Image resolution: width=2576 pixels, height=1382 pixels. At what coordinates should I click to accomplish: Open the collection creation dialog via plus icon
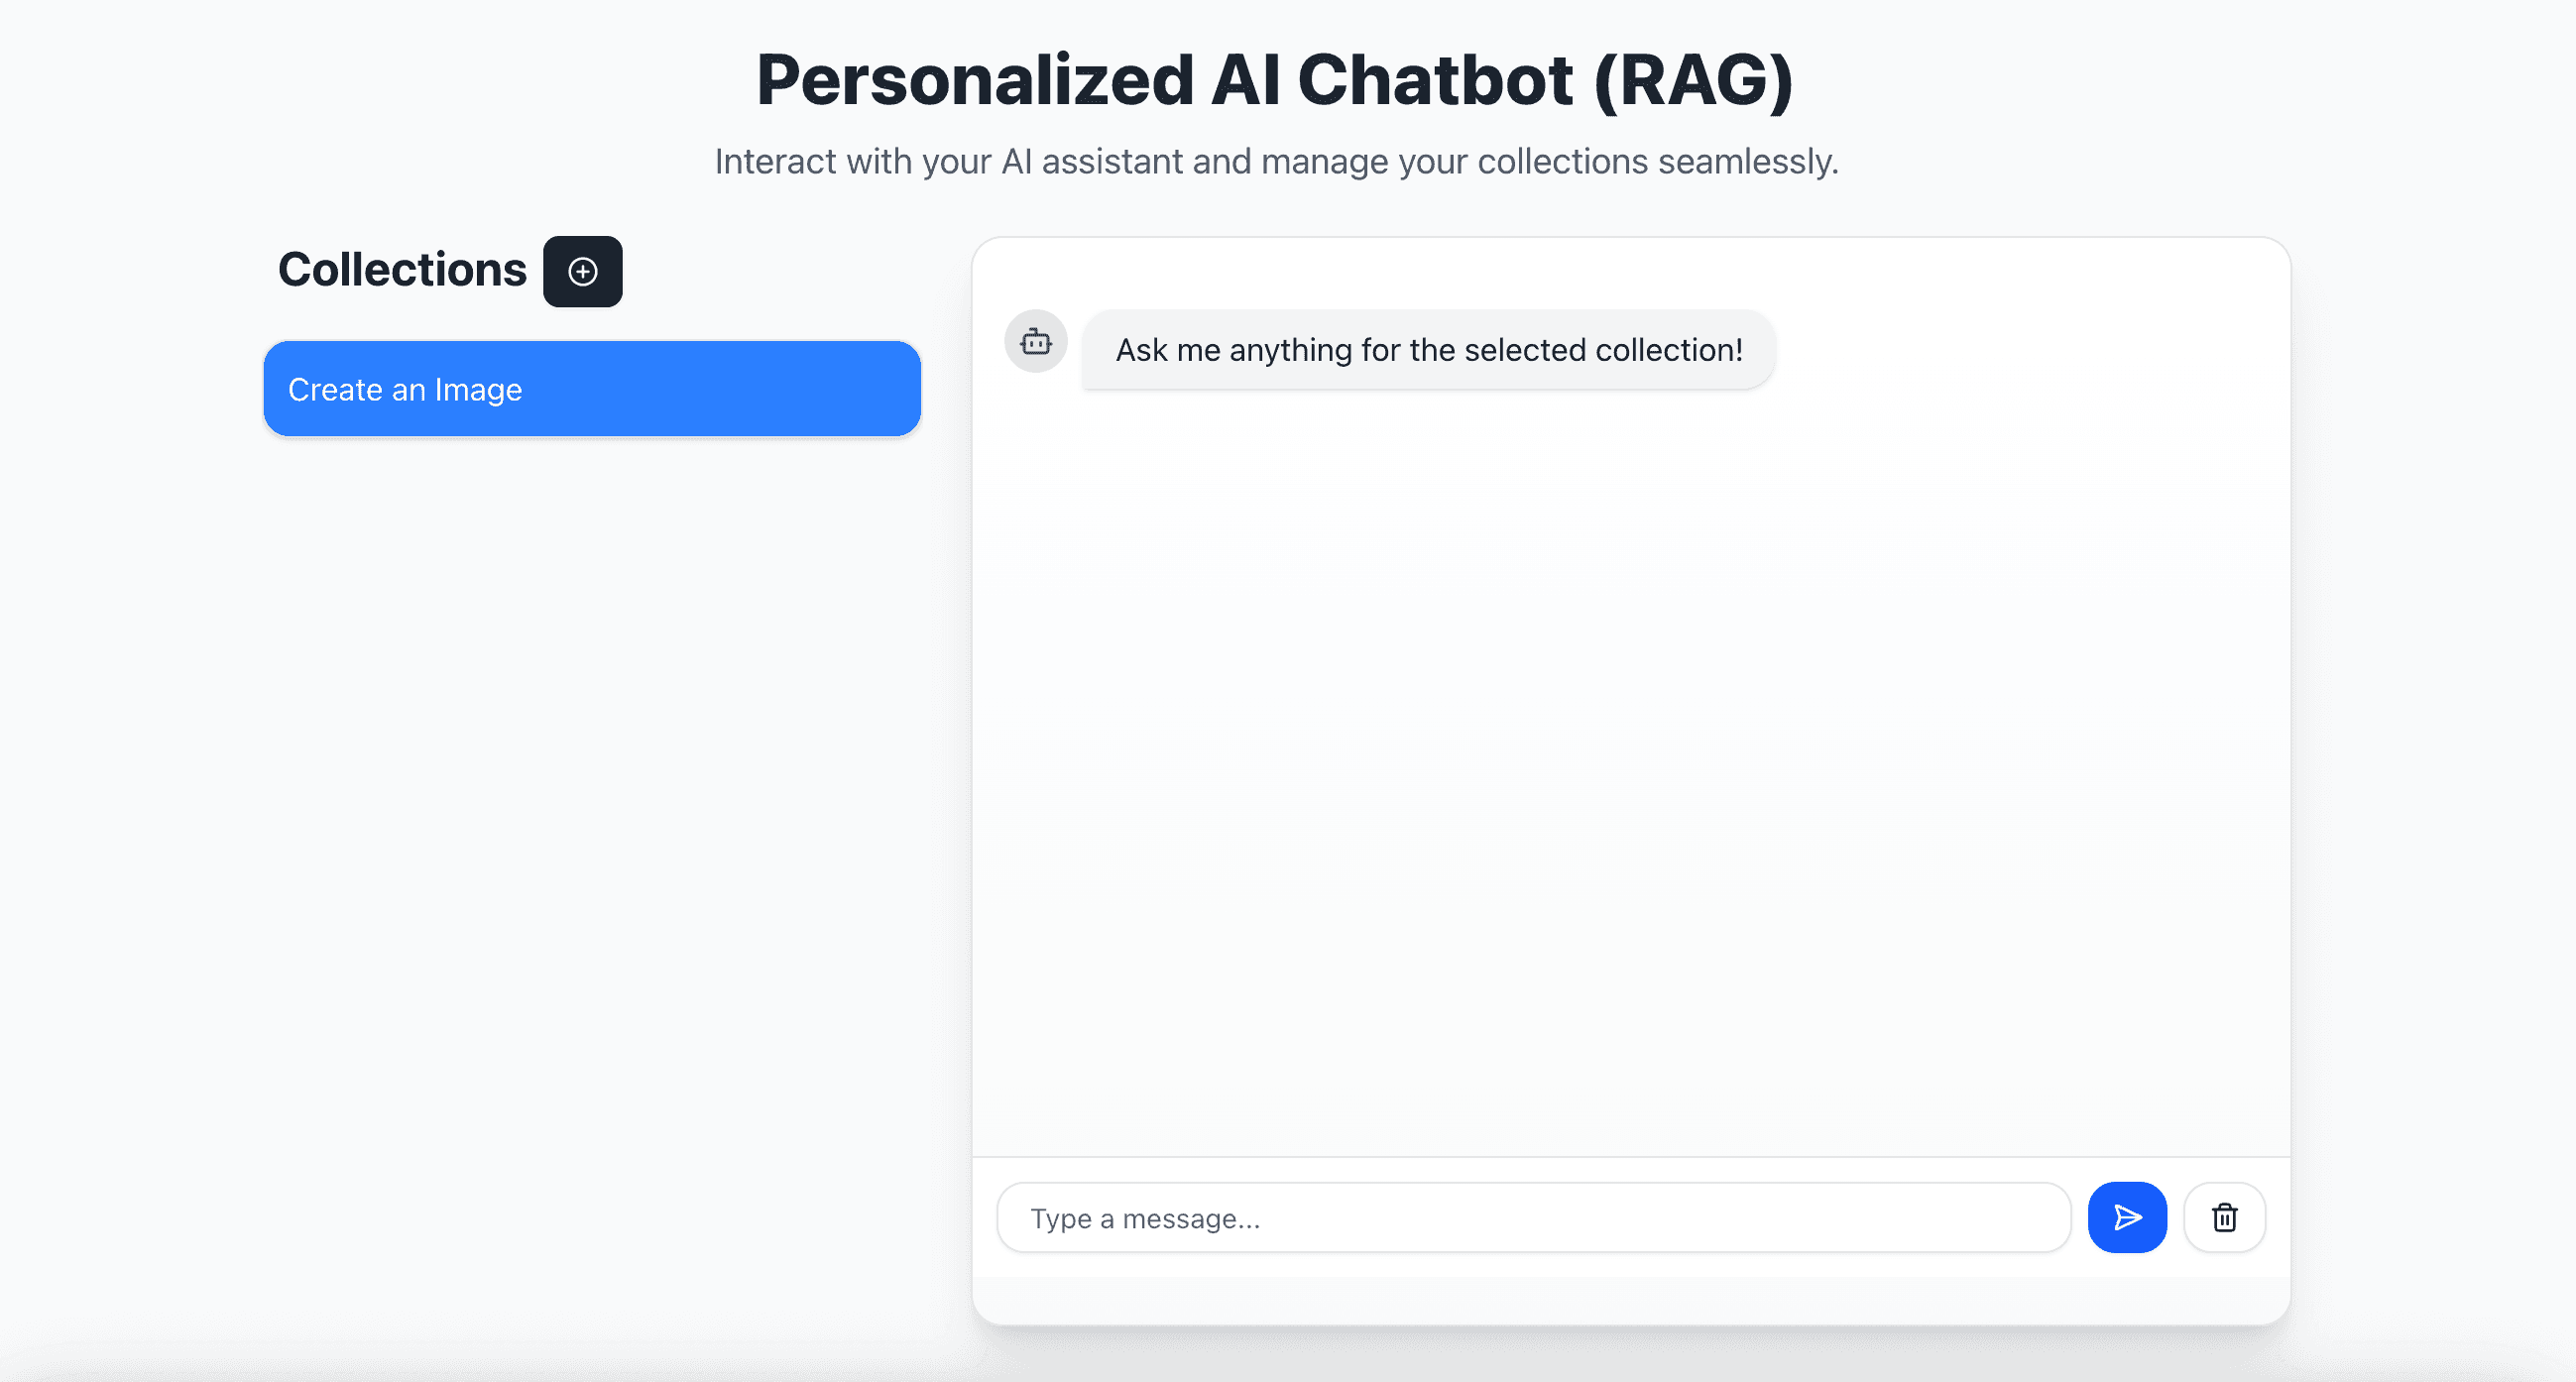point(582,271)
